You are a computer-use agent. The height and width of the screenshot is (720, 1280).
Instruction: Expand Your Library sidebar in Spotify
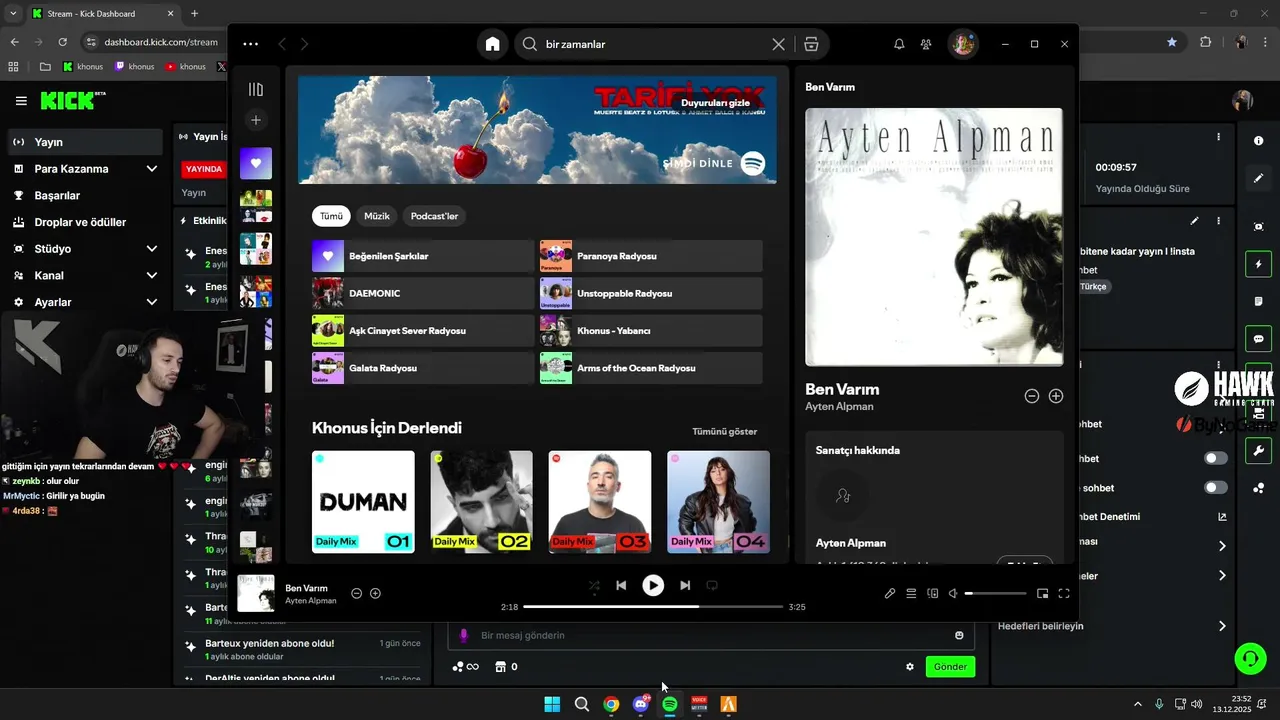point(256,89)
